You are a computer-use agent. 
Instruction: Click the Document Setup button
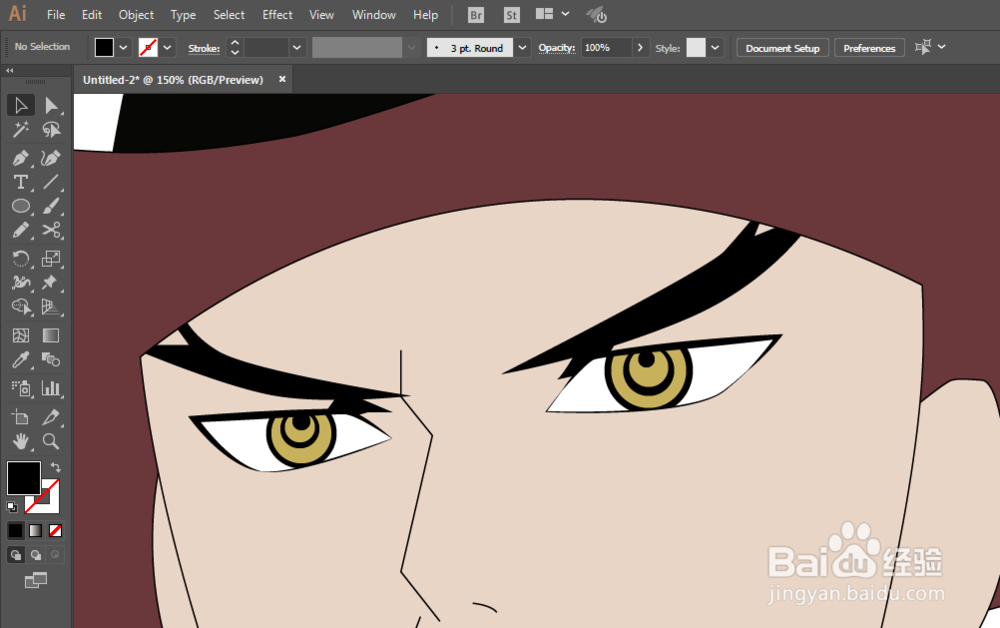click(x=783, y=48)
